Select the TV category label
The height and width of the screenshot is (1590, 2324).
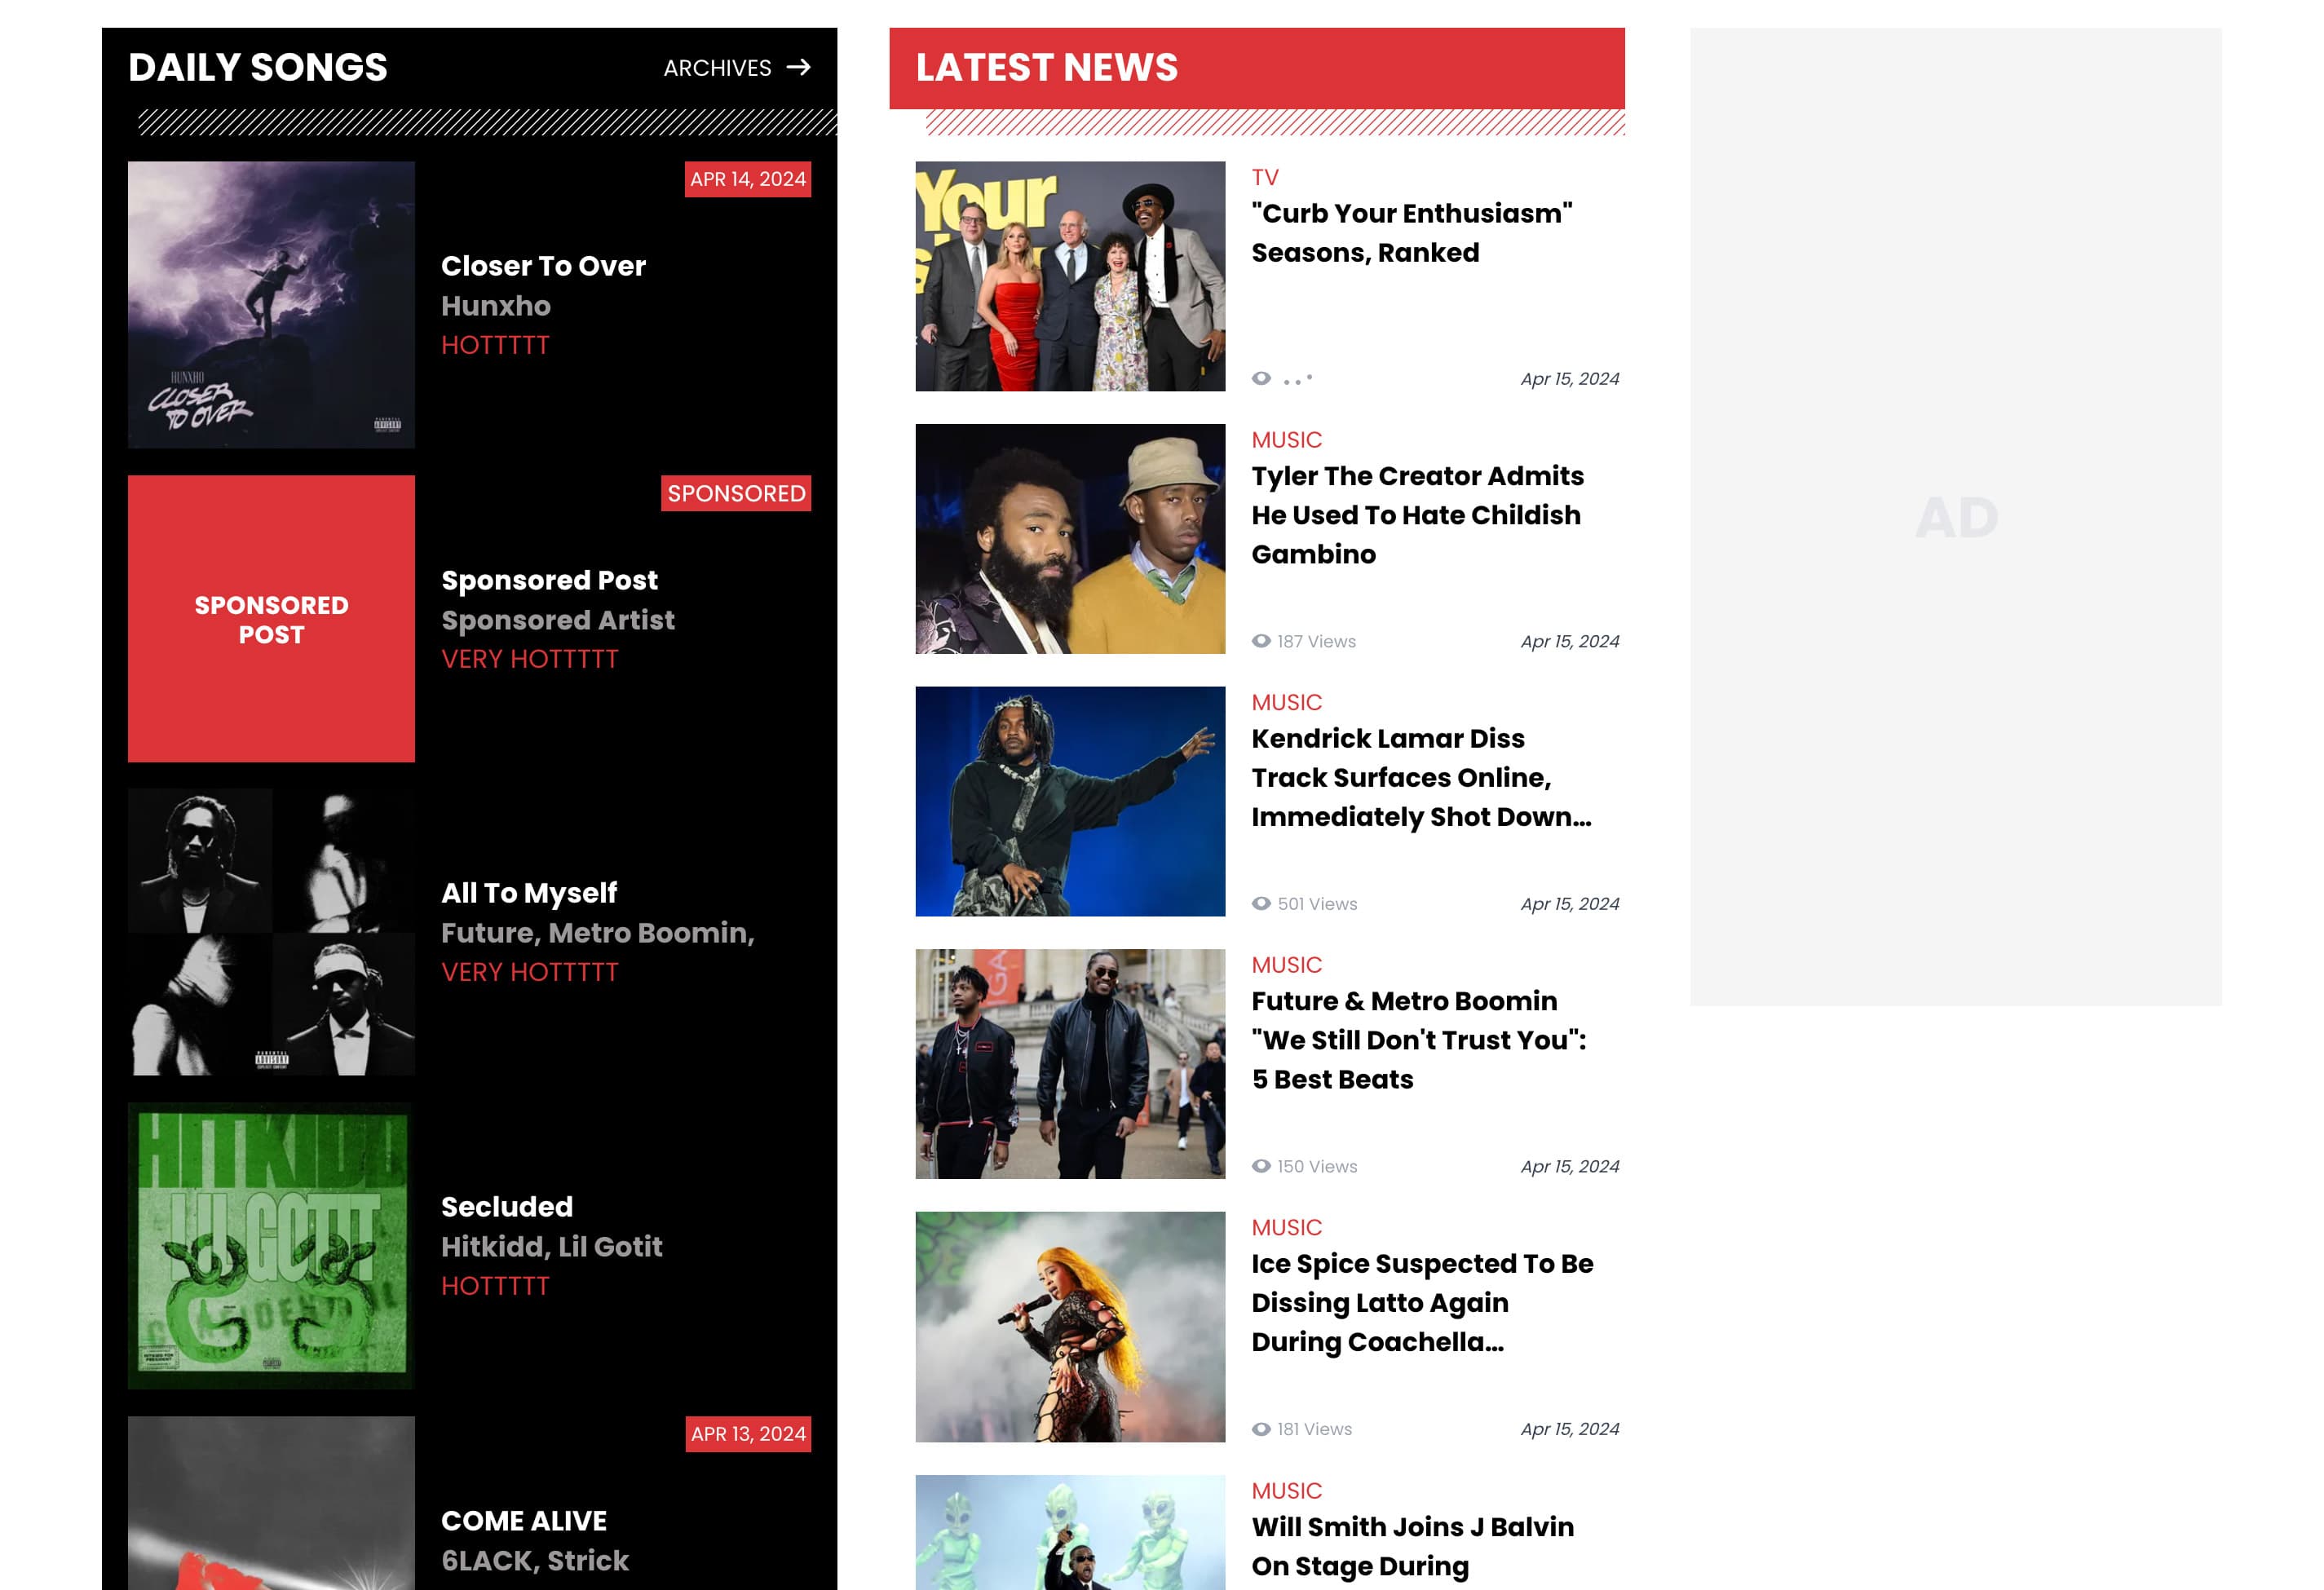1265,177
